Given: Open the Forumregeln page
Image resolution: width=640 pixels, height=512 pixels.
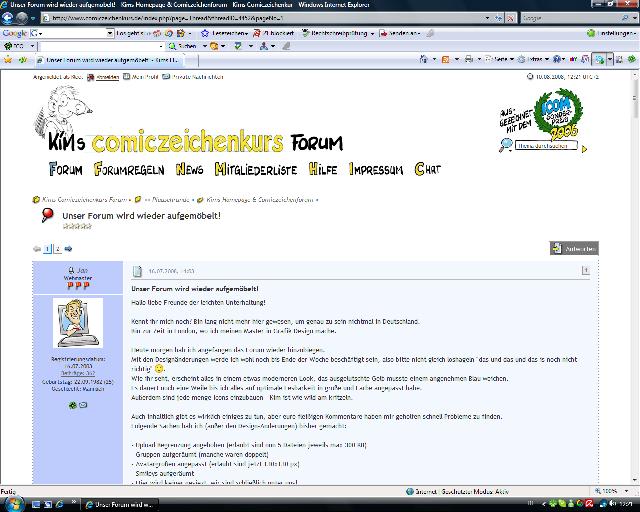Looking at the screenshot, I should 128,169.
